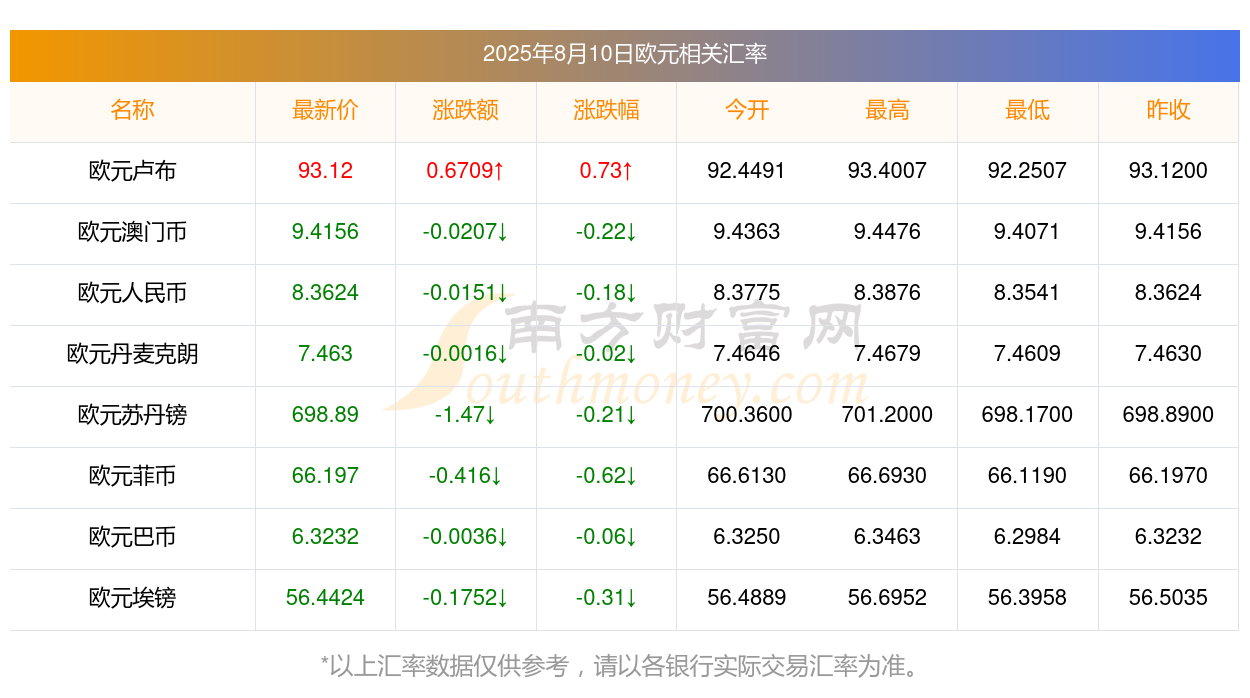The width and height of the screenshot is (1250, 698).
Task: Select the 今开 column header
Action: coord(747,110)
